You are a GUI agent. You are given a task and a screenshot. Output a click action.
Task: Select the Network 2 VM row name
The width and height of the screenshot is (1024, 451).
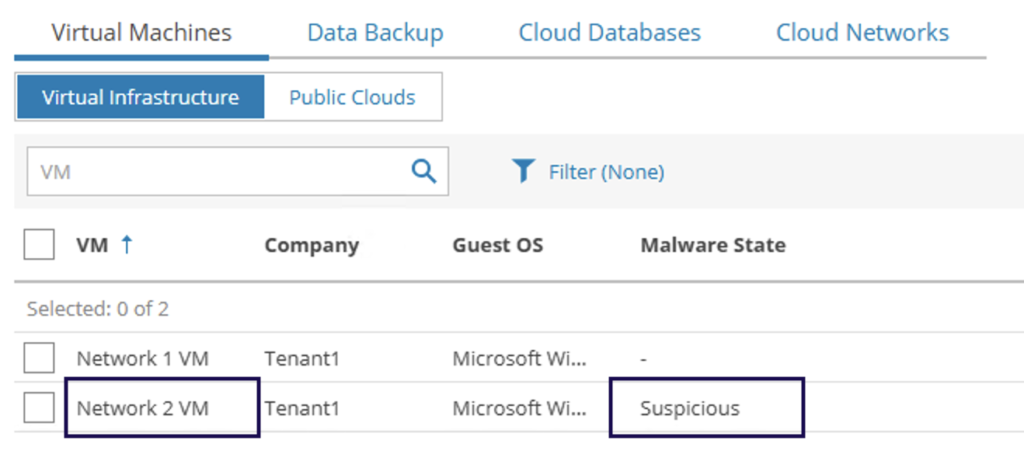click(x=142, y=408)
